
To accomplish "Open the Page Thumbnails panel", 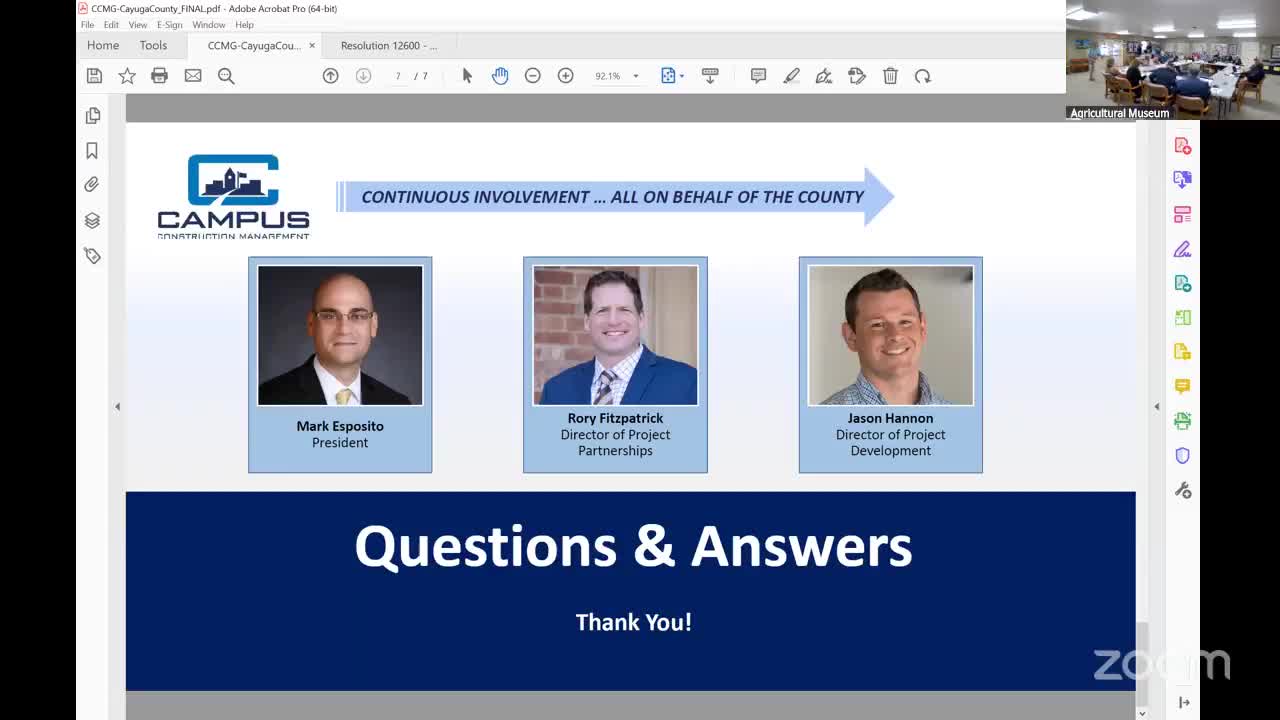I will tap(93, 116).
